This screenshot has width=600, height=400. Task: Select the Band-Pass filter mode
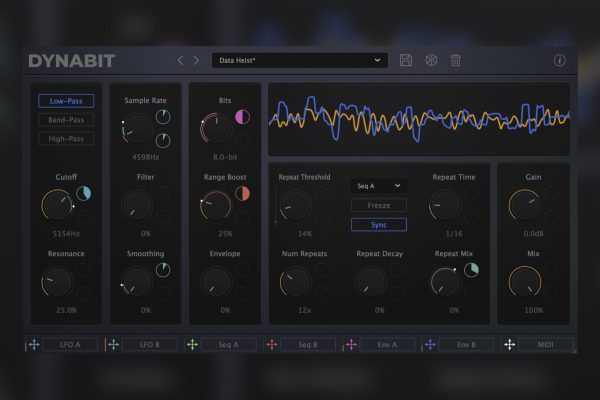66,120
